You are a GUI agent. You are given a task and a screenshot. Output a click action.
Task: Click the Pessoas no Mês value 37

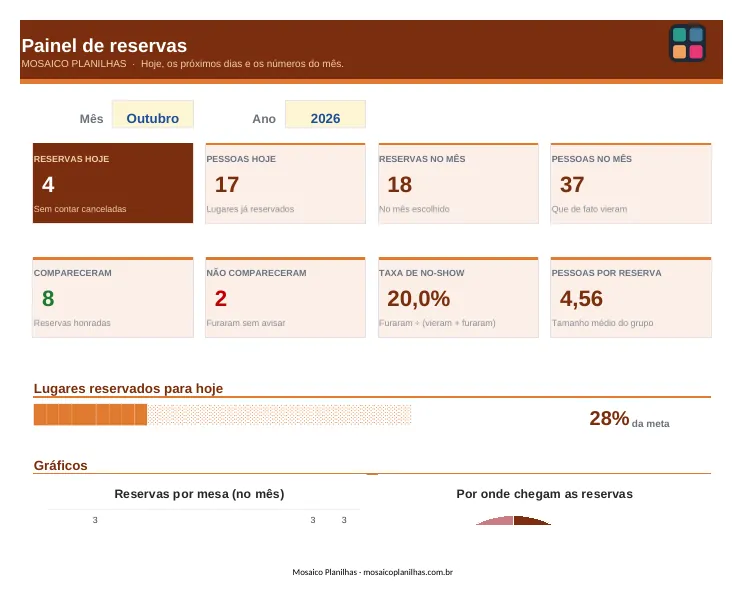click(x=572, y=184)
